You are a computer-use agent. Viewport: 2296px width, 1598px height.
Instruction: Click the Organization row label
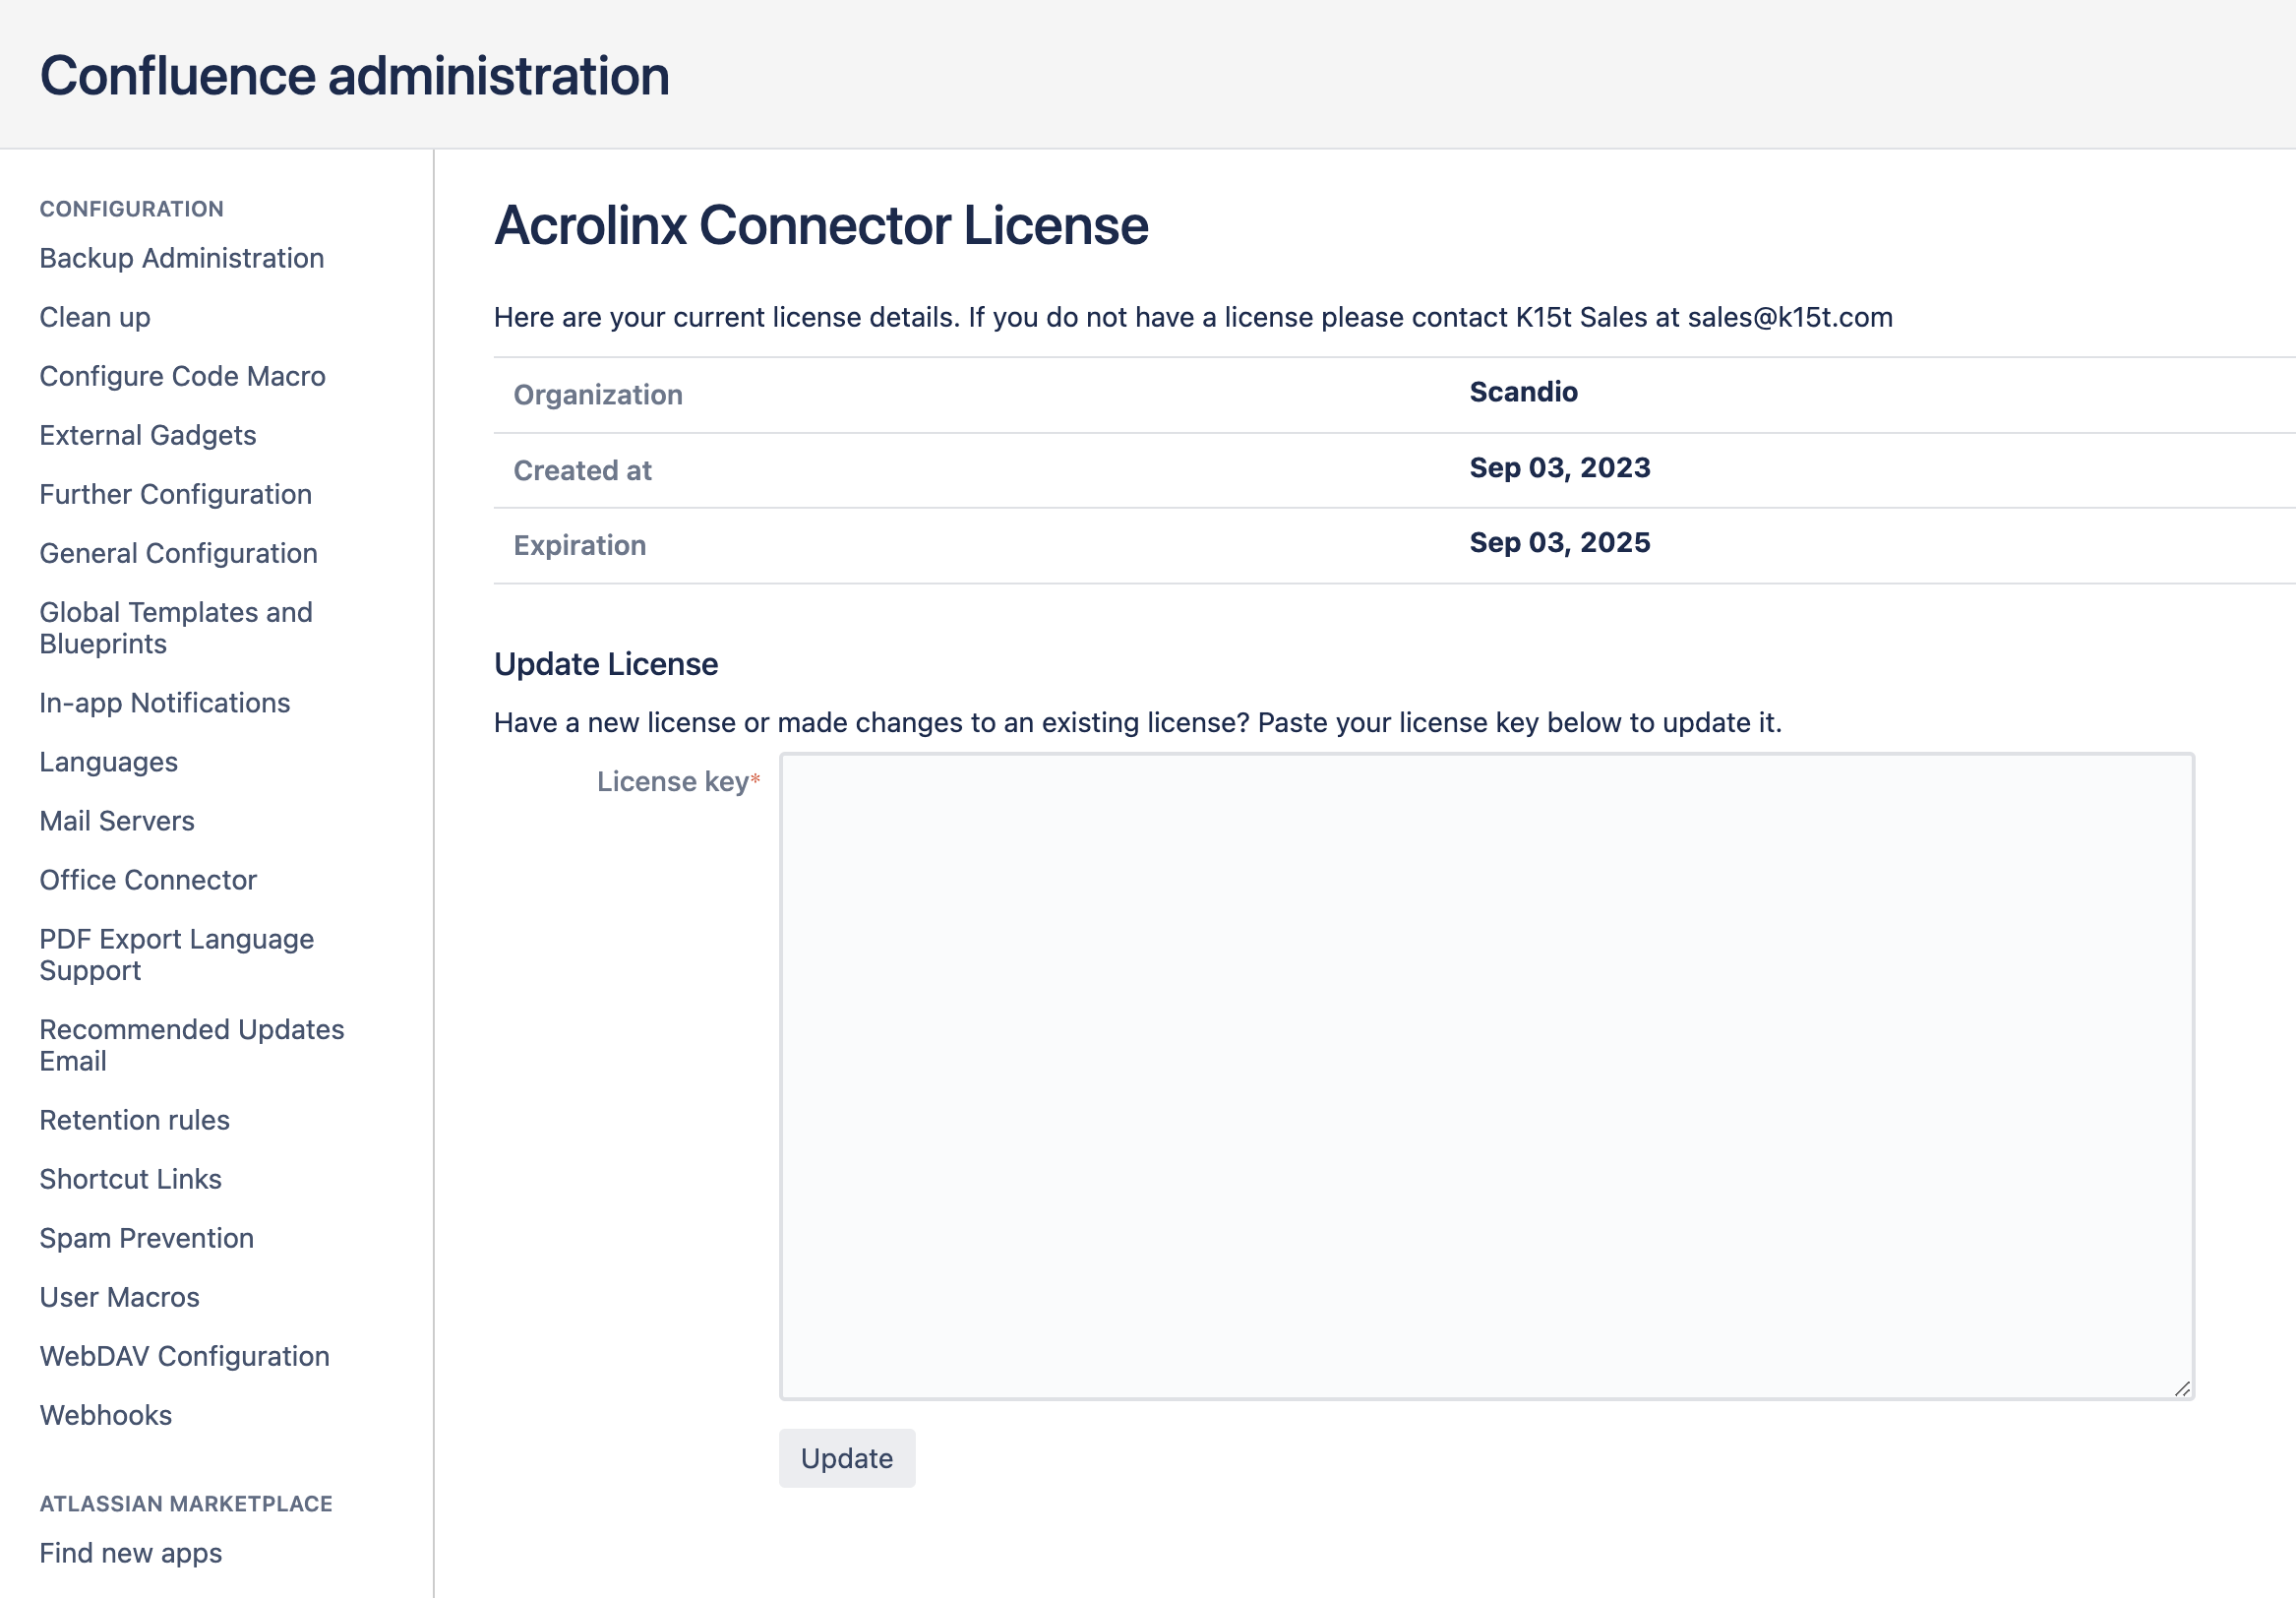598,395
